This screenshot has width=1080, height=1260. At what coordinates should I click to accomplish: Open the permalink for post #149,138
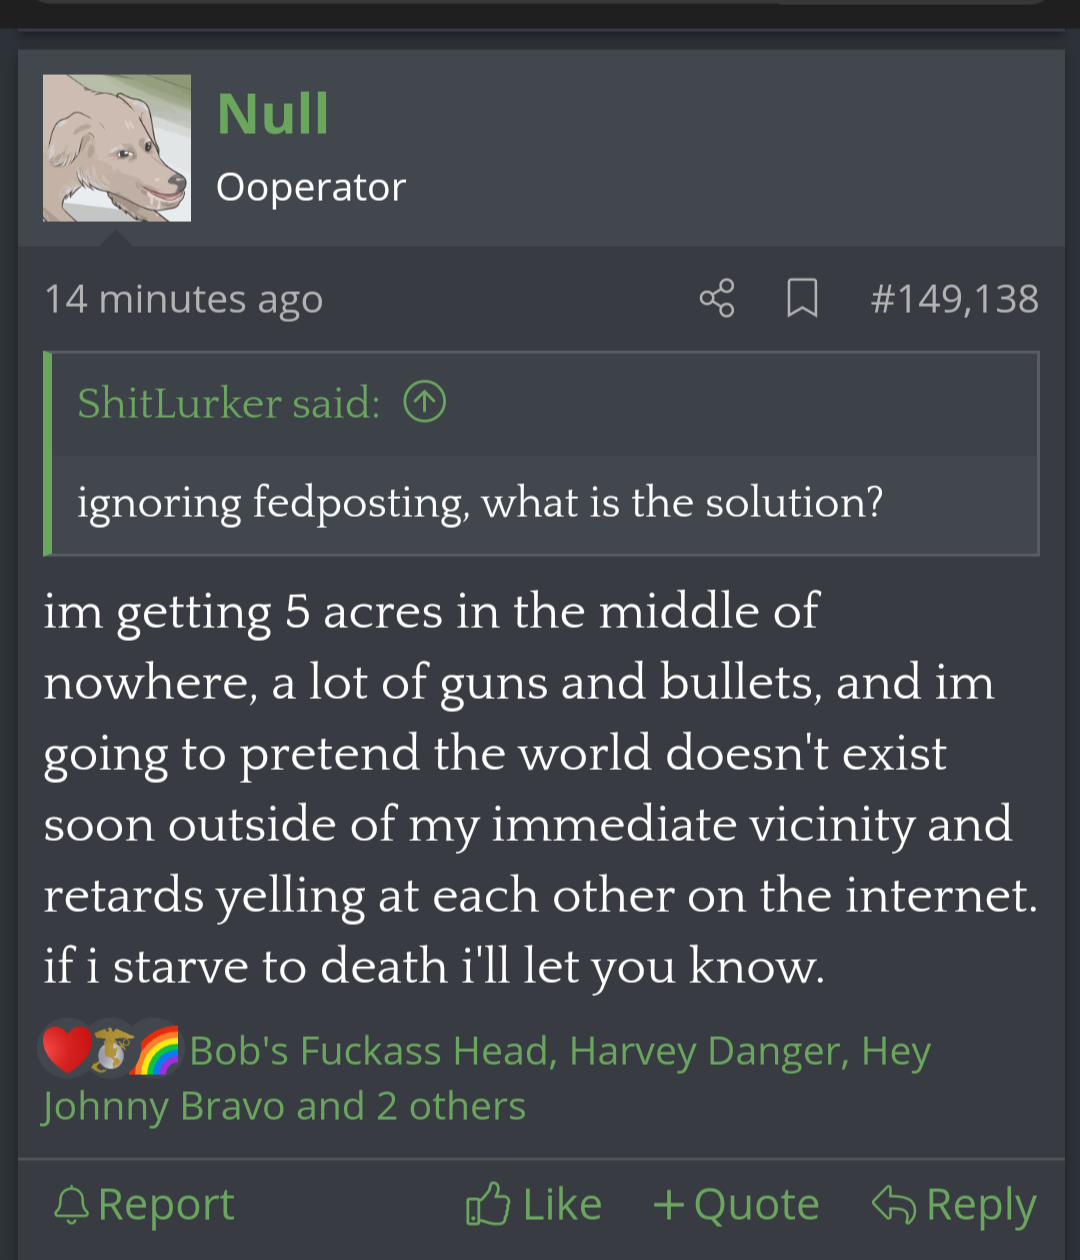tap(954, 298)
